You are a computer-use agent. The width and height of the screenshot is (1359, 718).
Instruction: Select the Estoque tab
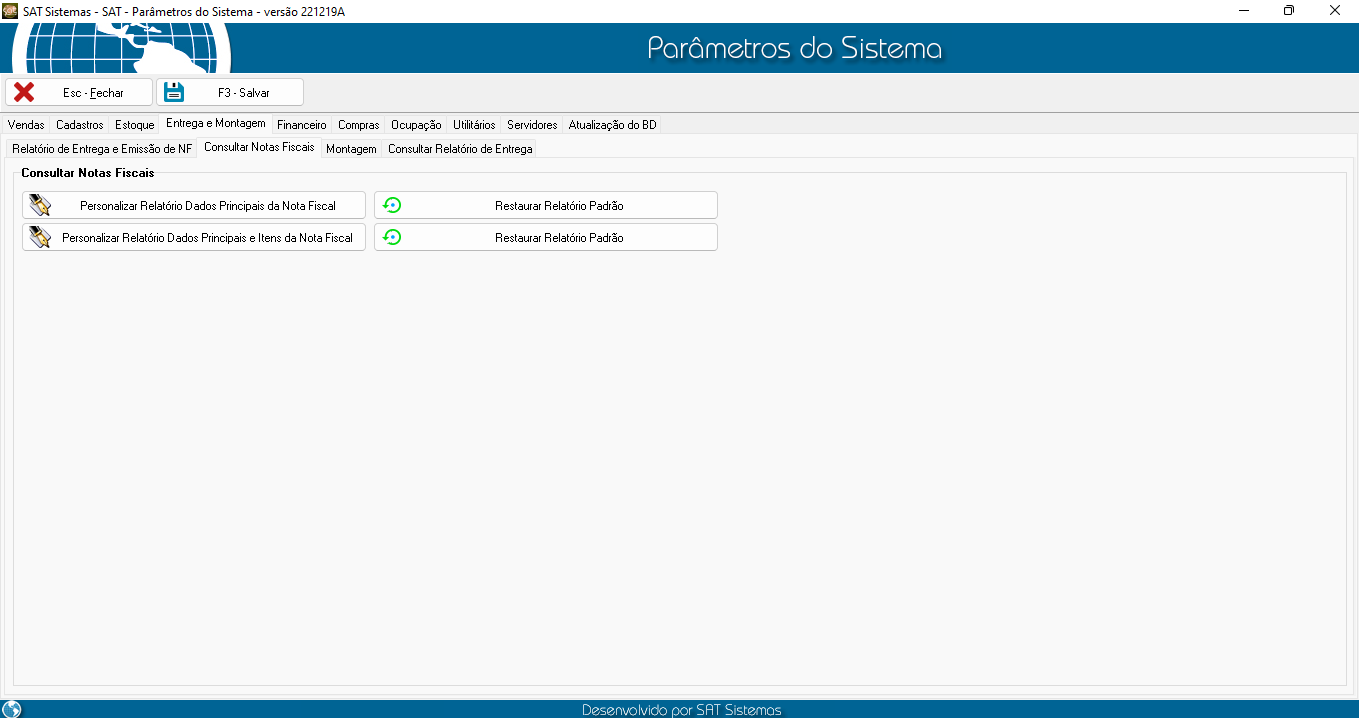134,125
